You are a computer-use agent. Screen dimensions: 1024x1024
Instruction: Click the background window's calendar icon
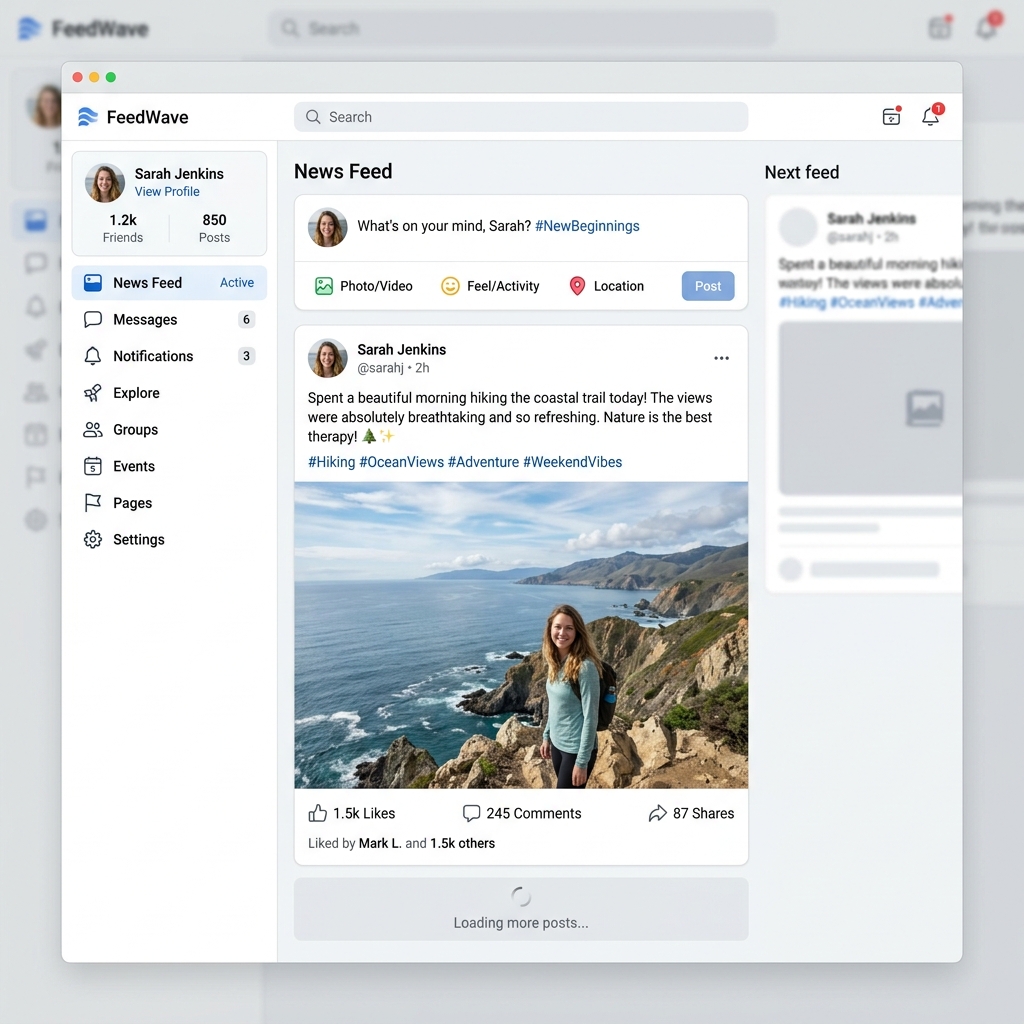coord(940,27)
